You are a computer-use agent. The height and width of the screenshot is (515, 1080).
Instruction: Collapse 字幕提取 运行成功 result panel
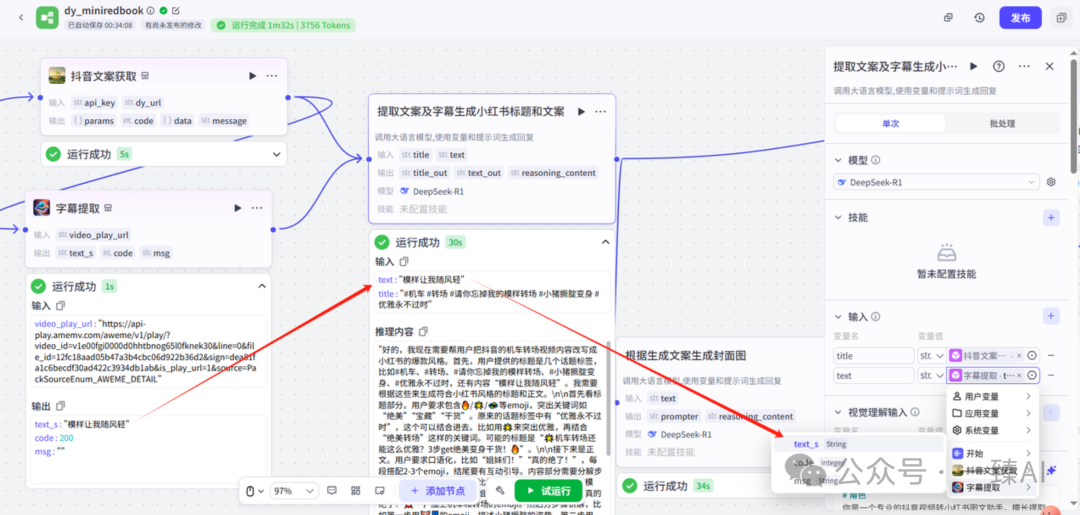[x=262, y=286]
